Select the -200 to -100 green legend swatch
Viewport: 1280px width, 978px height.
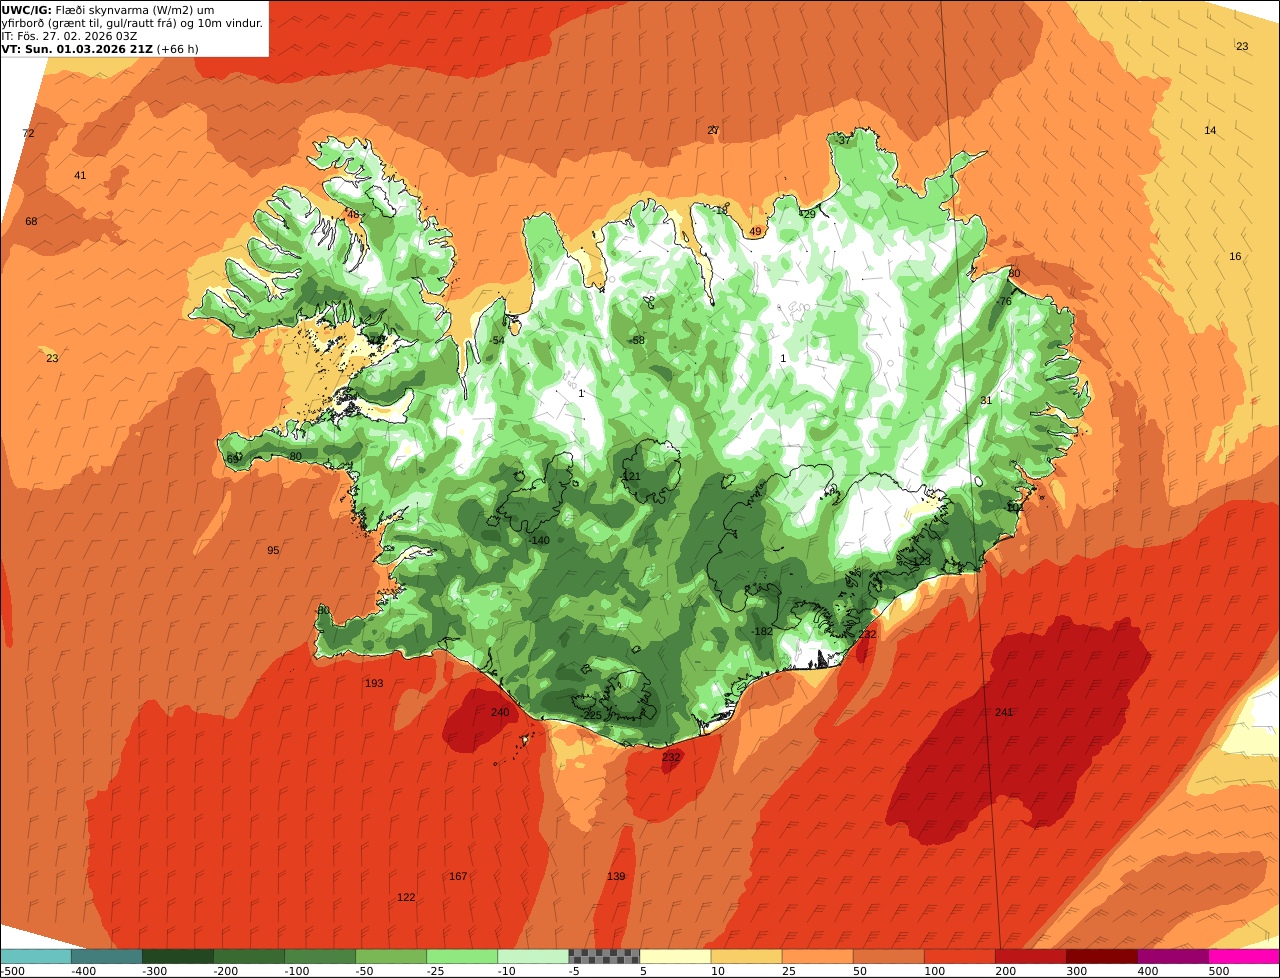(248, 956)
